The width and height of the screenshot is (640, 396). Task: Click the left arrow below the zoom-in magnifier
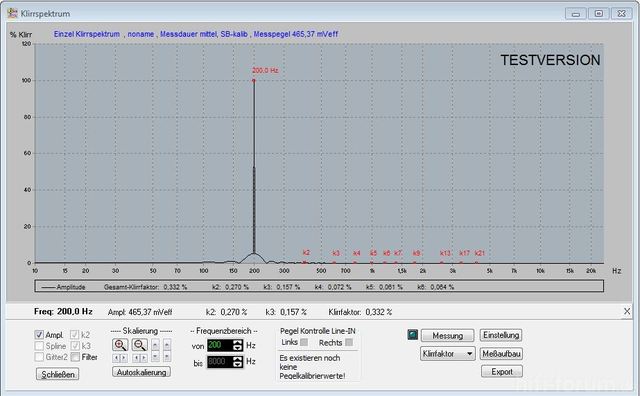[x=116, y=358]
